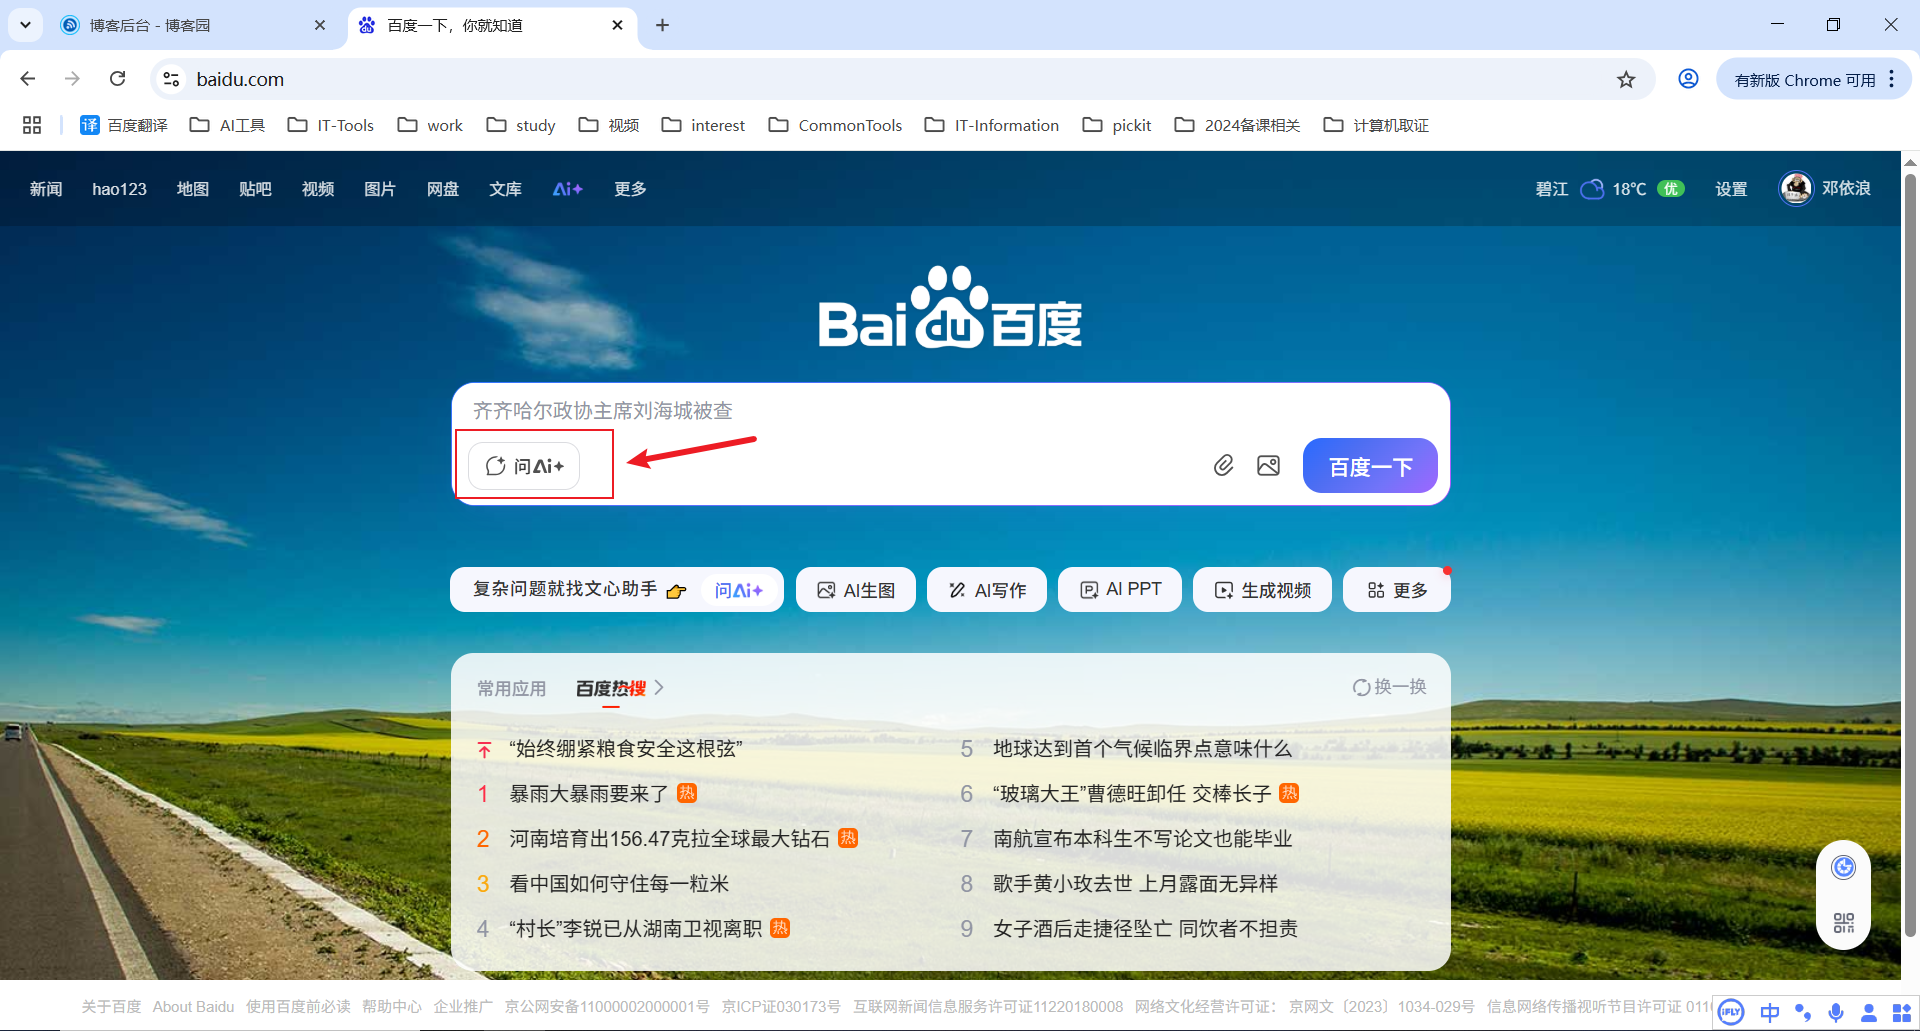Open the AI工具 bookmark folder
This screenshot has height=1031, width=1920.
(228, 125)
